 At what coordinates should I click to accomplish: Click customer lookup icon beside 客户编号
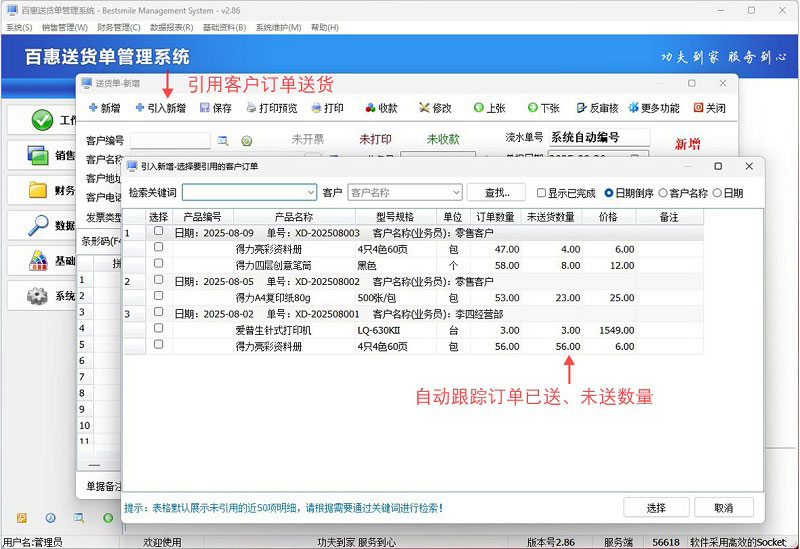pyautogui.click(x=223, y=141)
